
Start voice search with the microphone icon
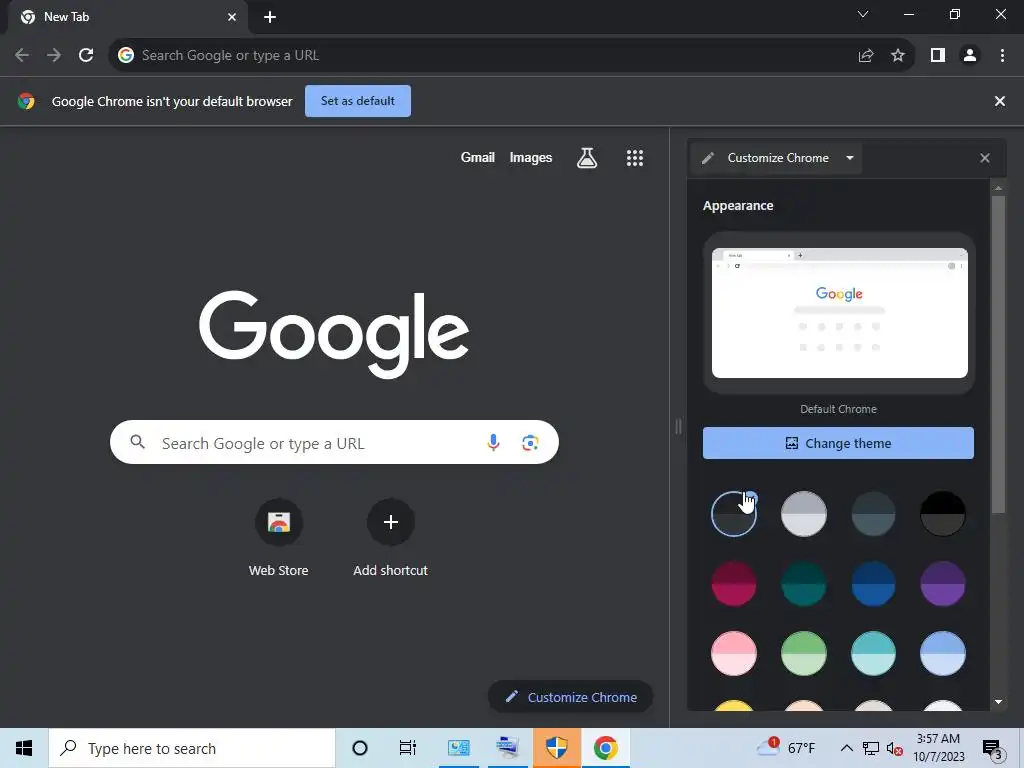493,443
